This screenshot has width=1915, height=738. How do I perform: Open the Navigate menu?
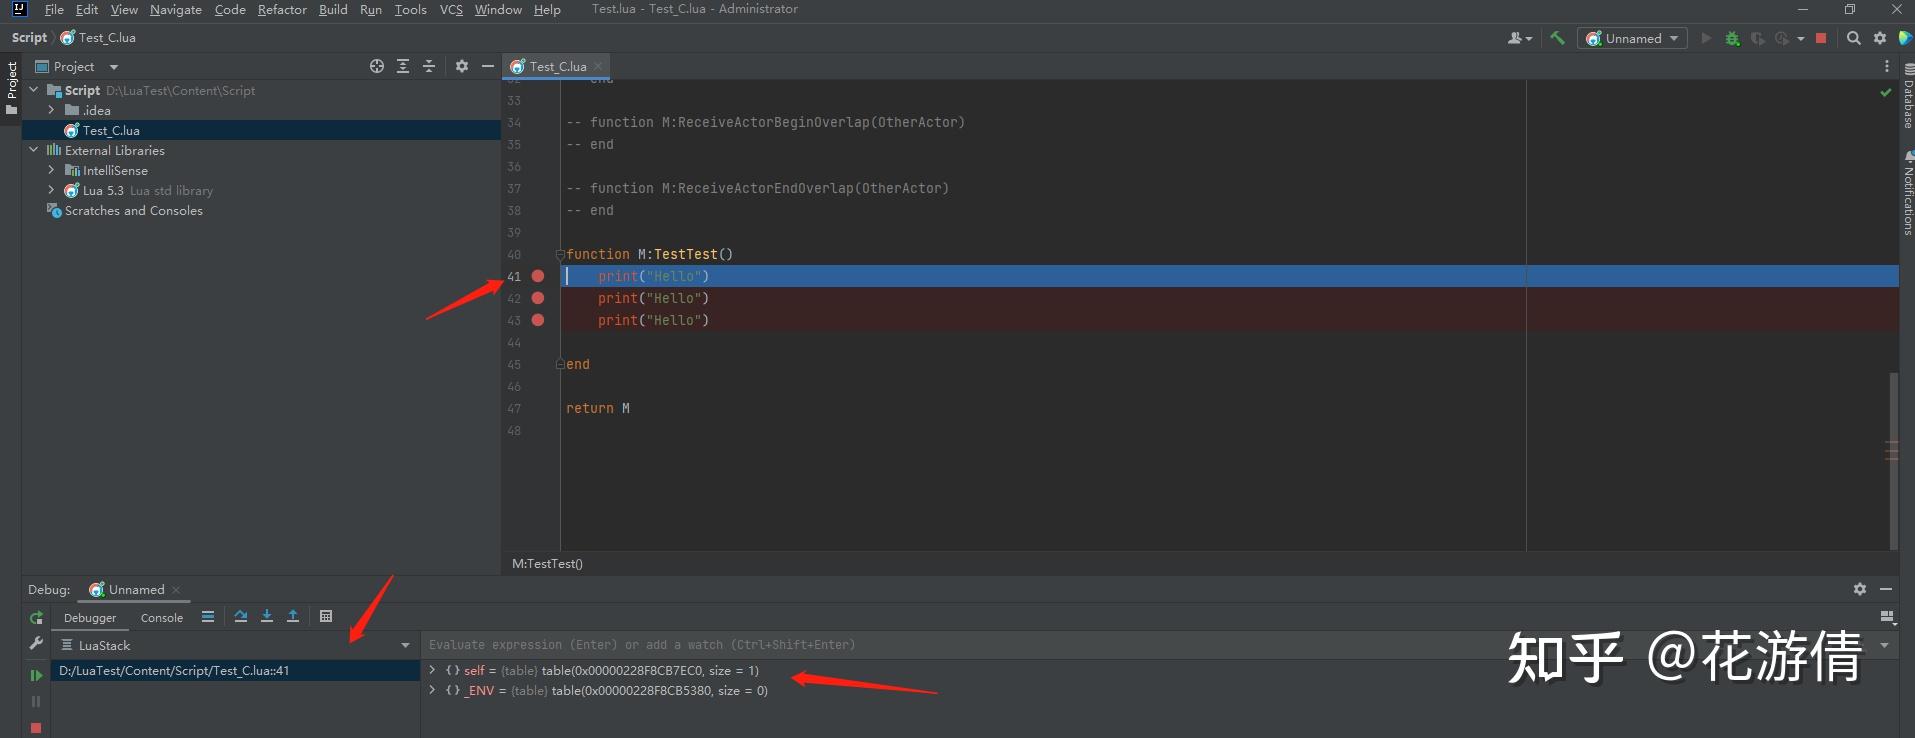point(176,10)
